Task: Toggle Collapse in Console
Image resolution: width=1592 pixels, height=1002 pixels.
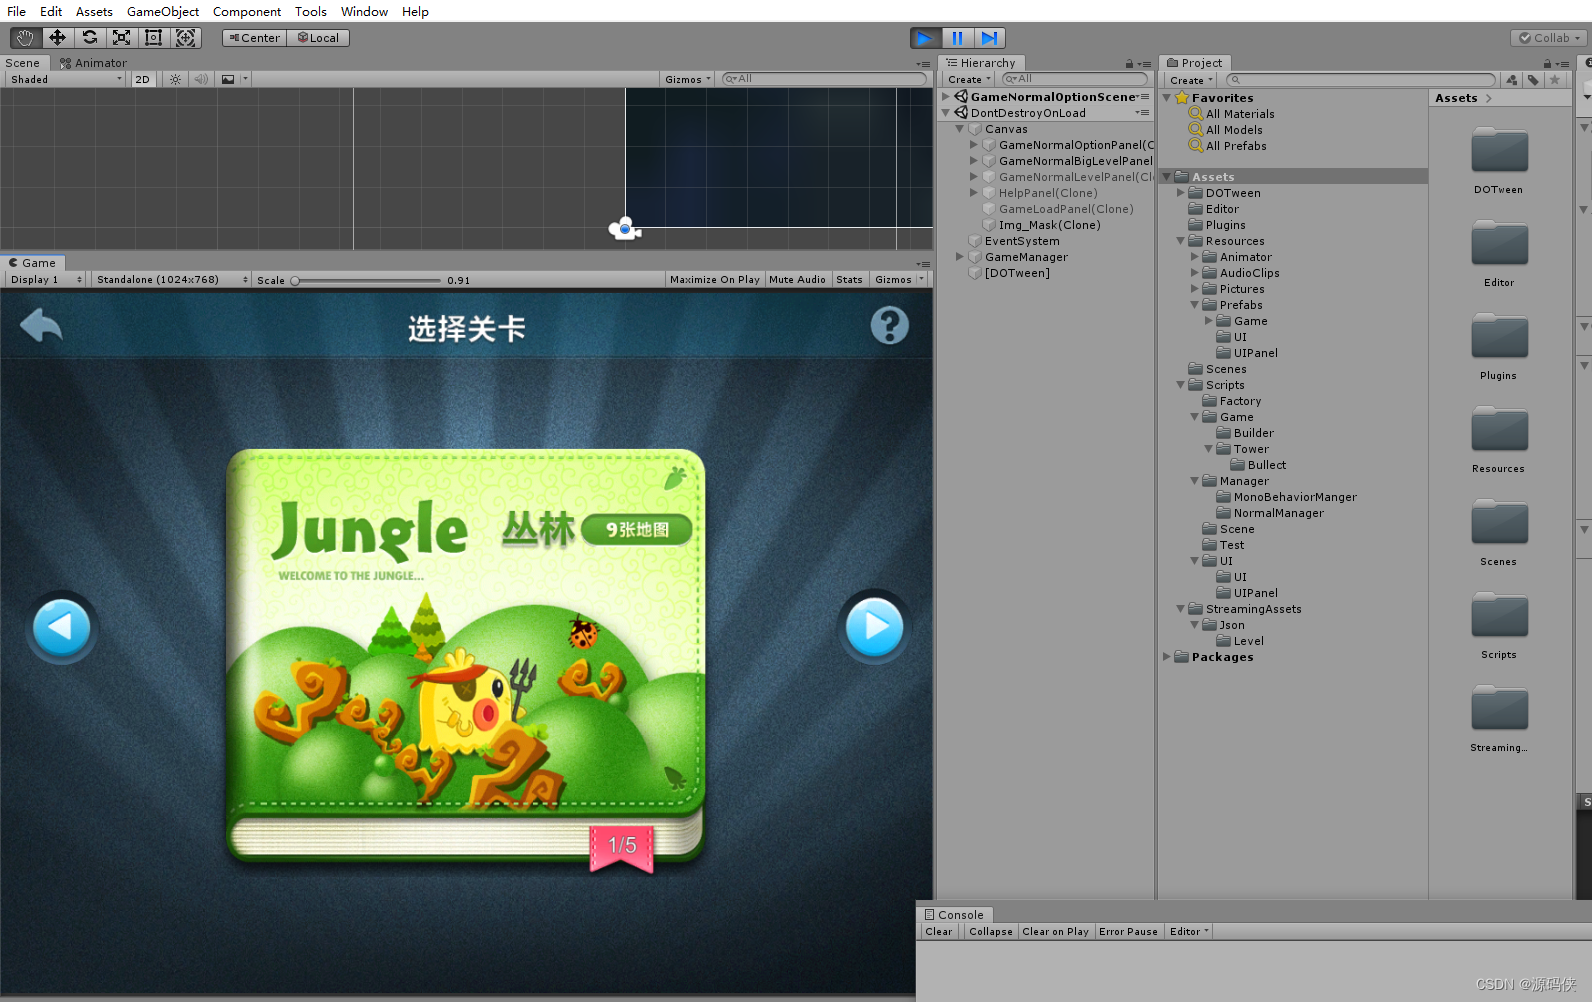Action: pyautogui.click(x=990, y=932)
